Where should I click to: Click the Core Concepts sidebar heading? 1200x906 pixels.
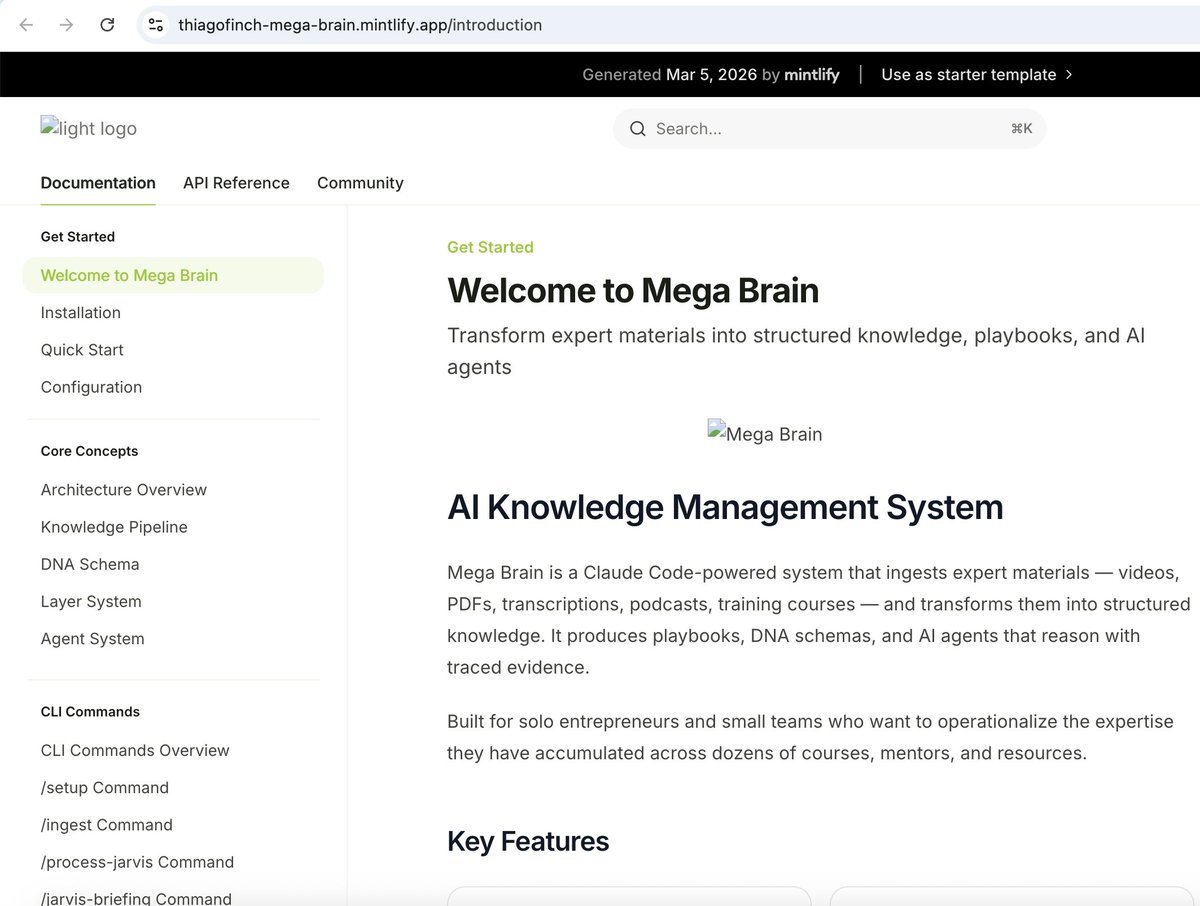click(89, 451)
